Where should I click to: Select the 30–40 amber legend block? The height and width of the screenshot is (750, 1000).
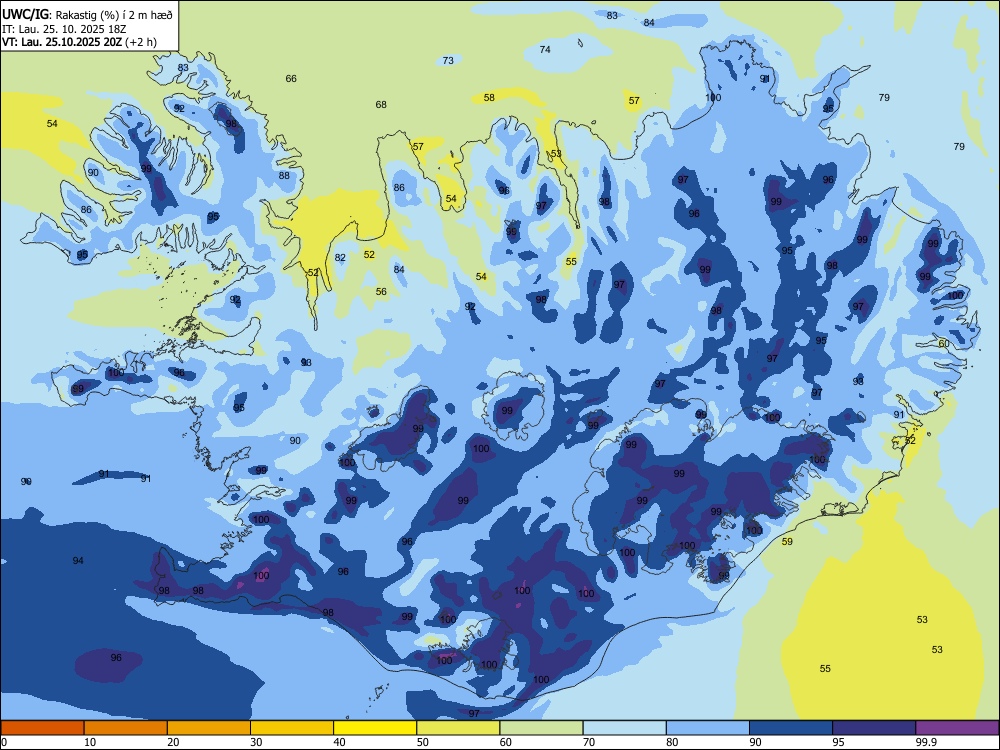(x=292, y=728)
